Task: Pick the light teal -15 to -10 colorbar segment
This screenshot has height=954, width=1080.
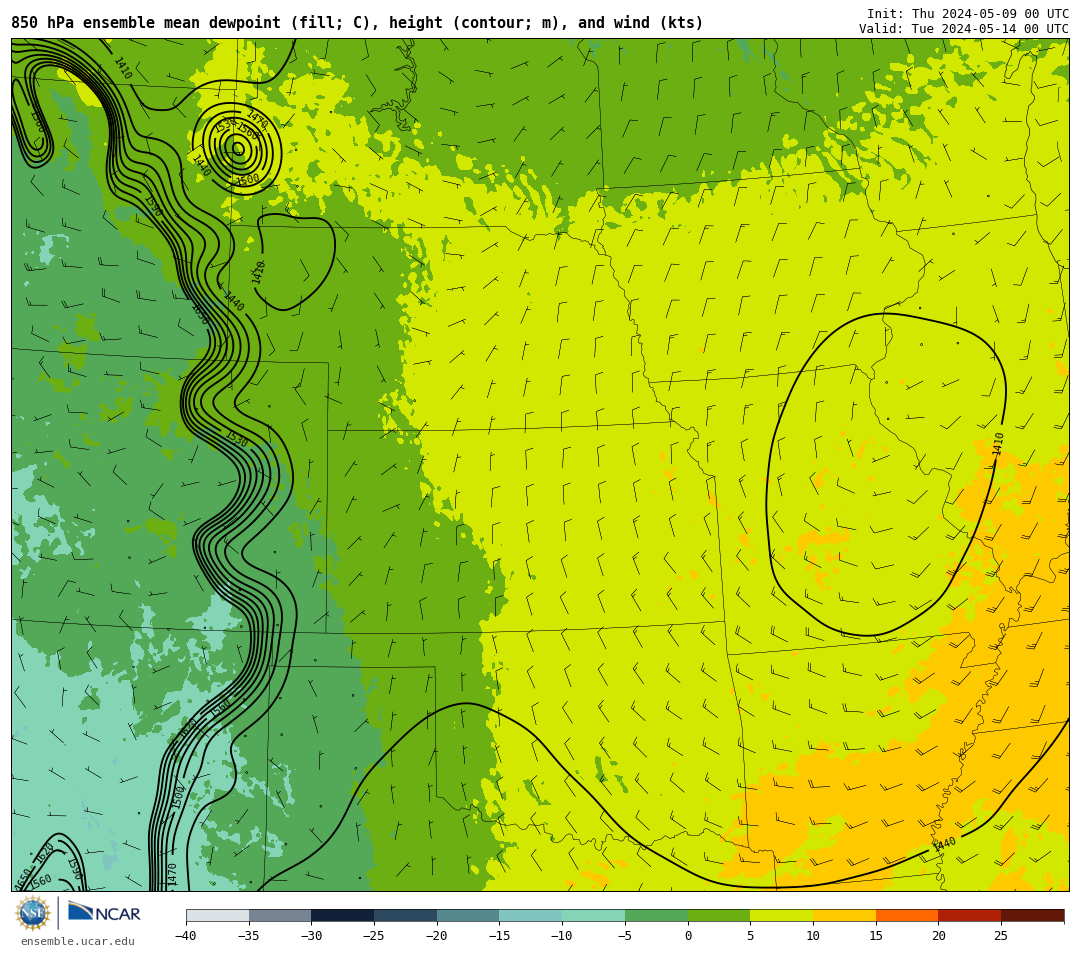Action: click(531, 915)
